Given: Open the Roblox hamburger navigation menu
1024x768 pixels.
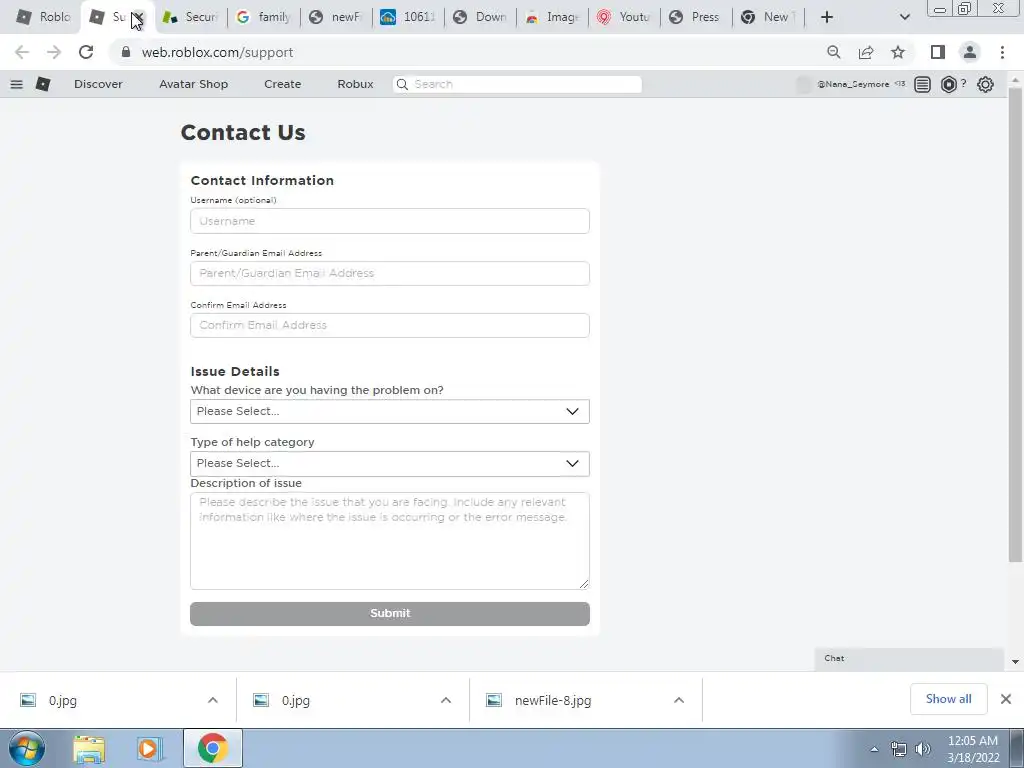Looking at the screenshot, I should click(16, 84).
